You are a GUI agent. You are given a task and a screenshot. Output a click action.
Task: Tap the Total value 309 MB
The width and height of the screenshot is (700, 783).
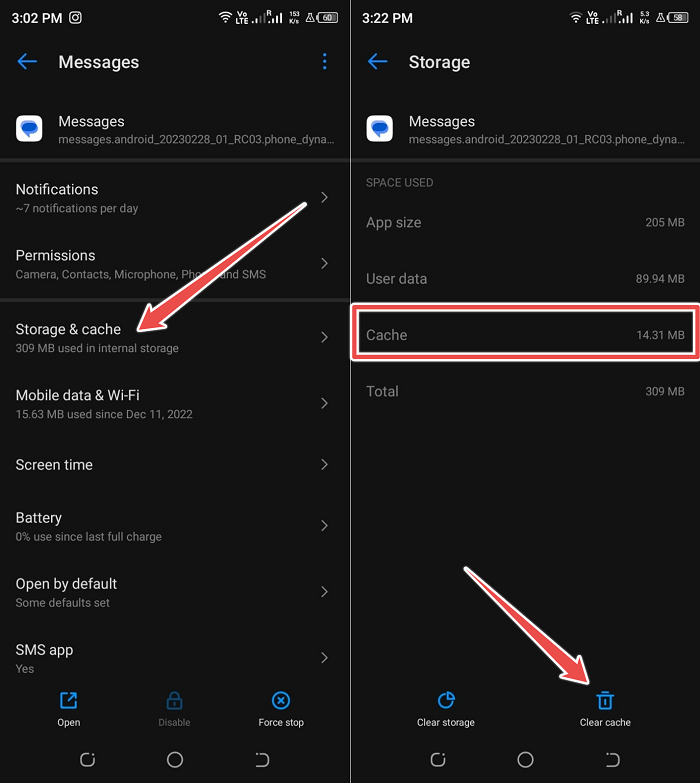[665, 392]
